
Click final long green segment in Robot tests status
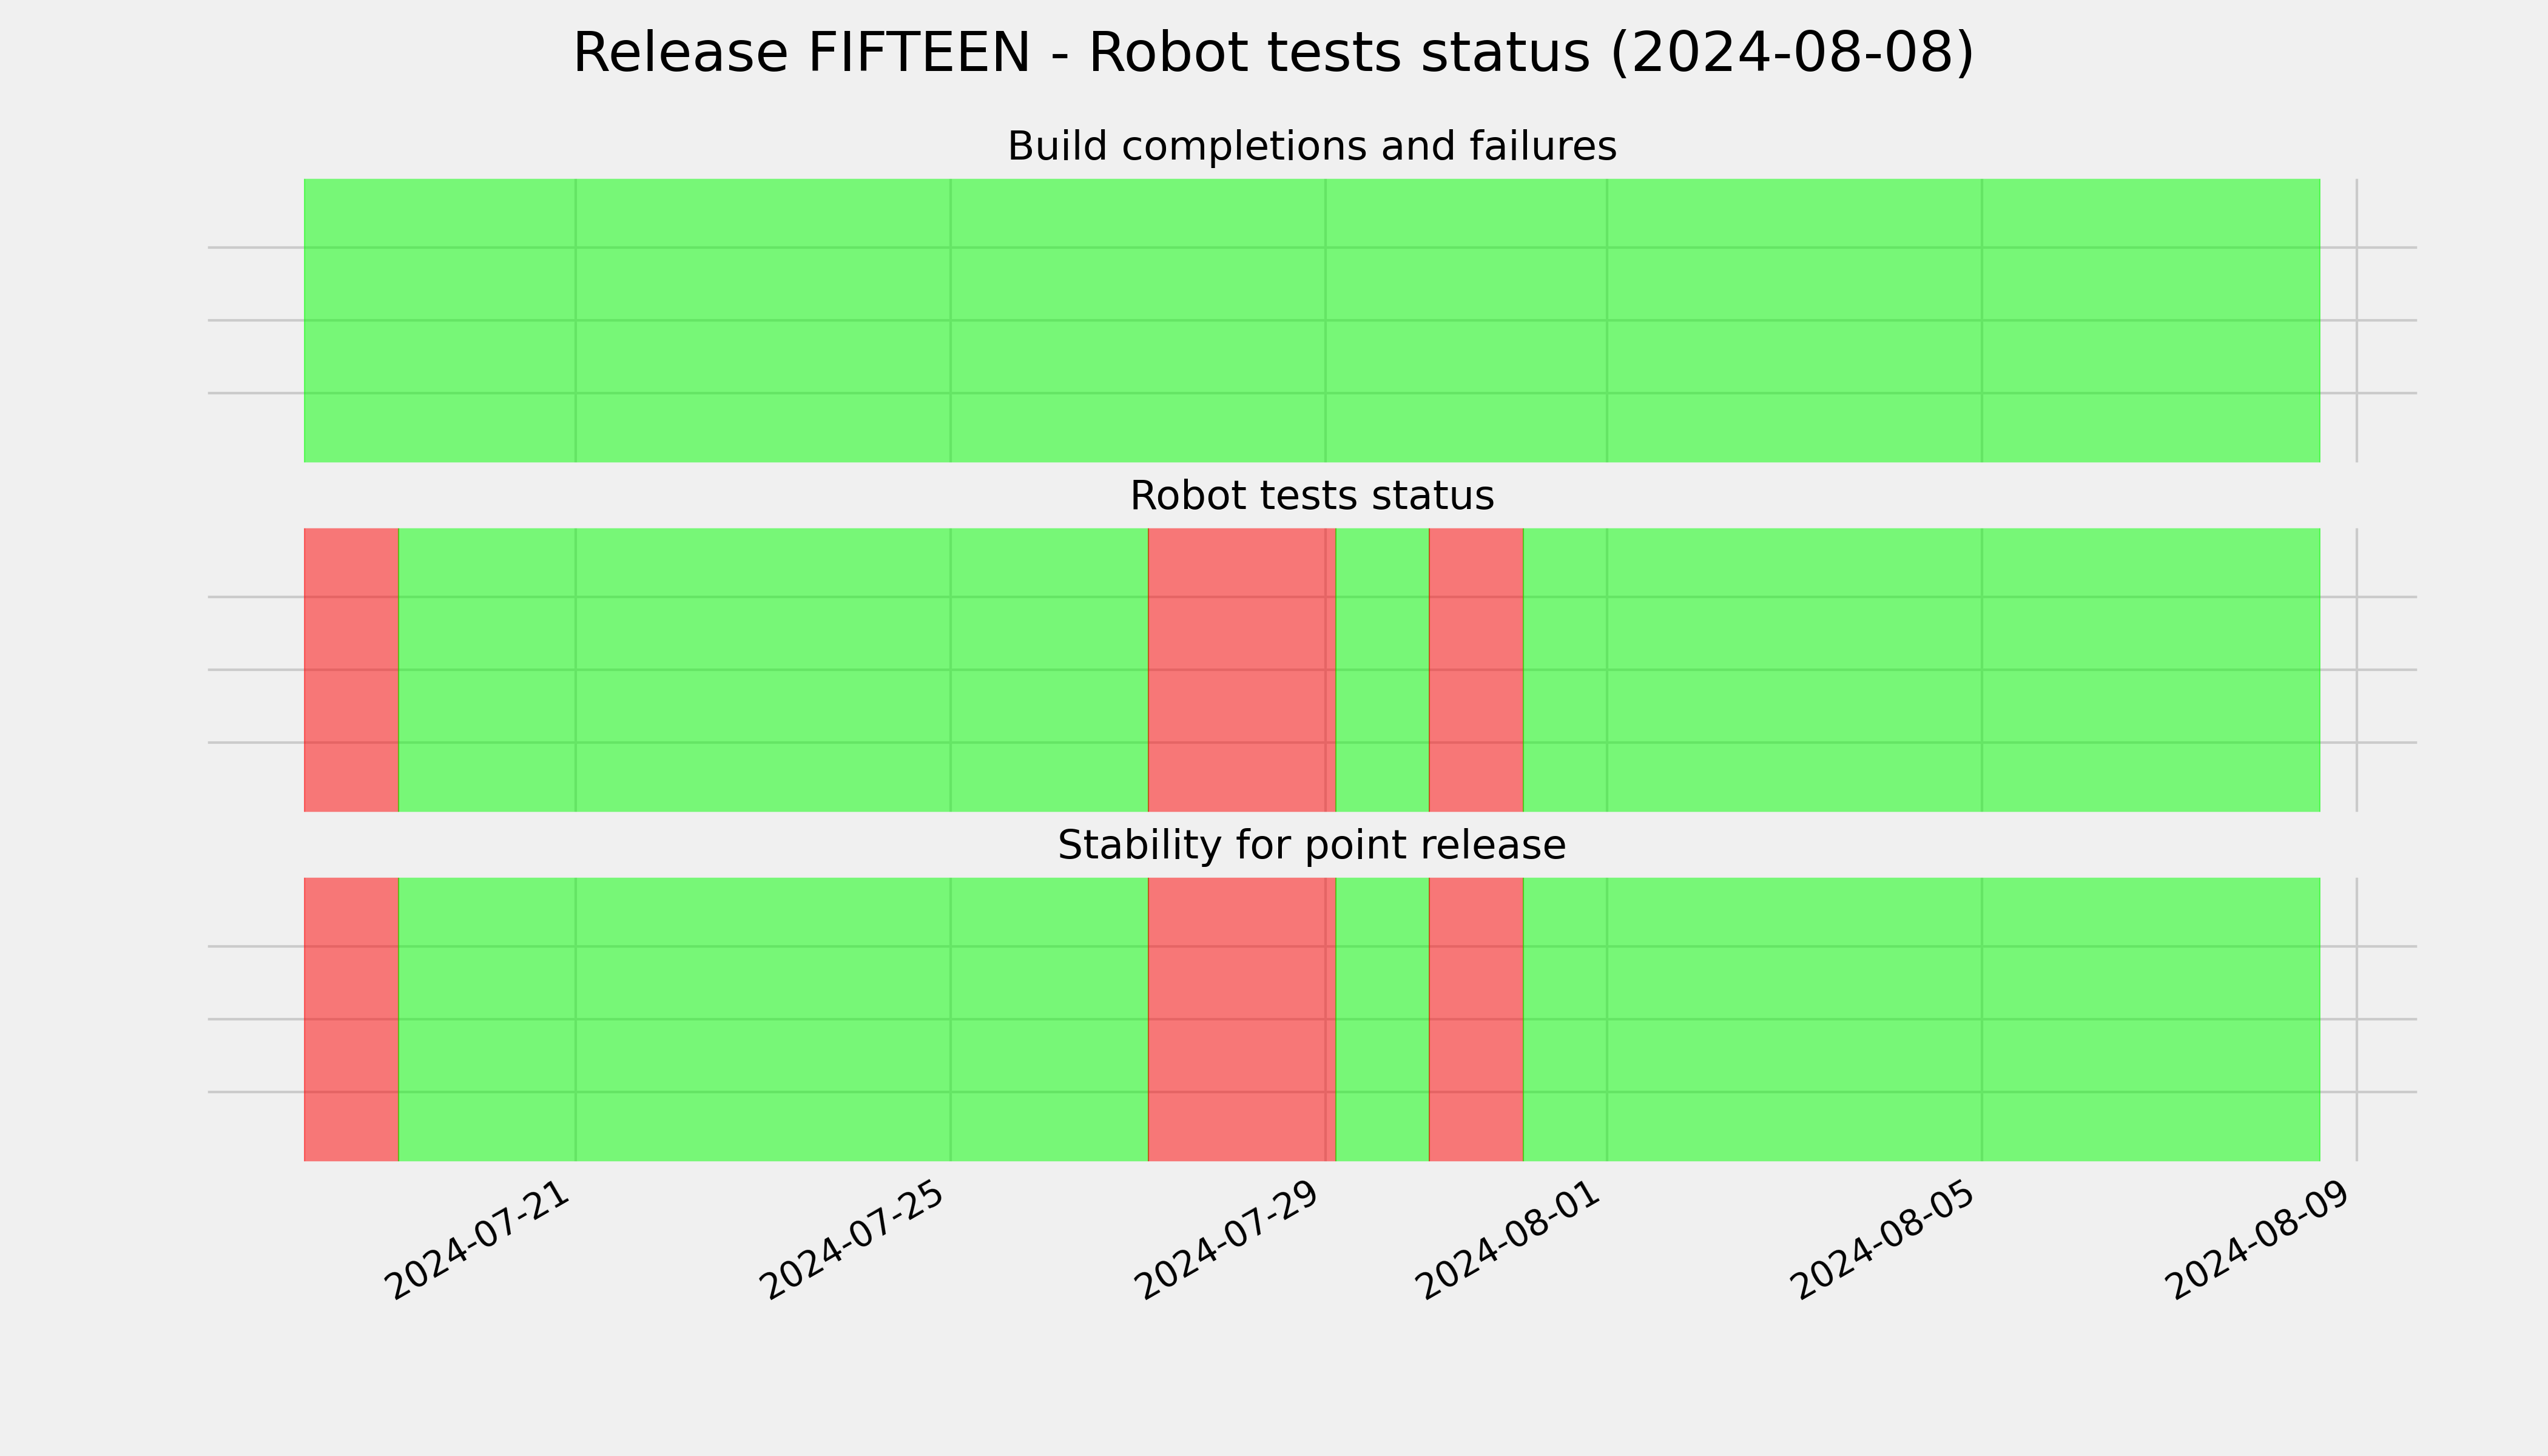coord(1922,670)
